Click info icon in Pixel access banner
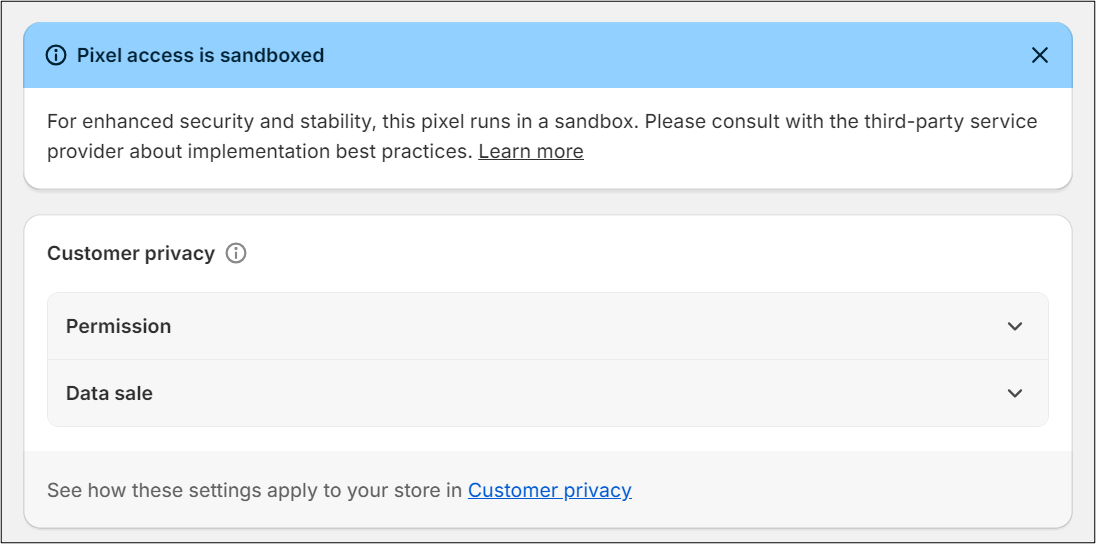The height and width of the screenshot is (544, 1096). pos(56,55)
